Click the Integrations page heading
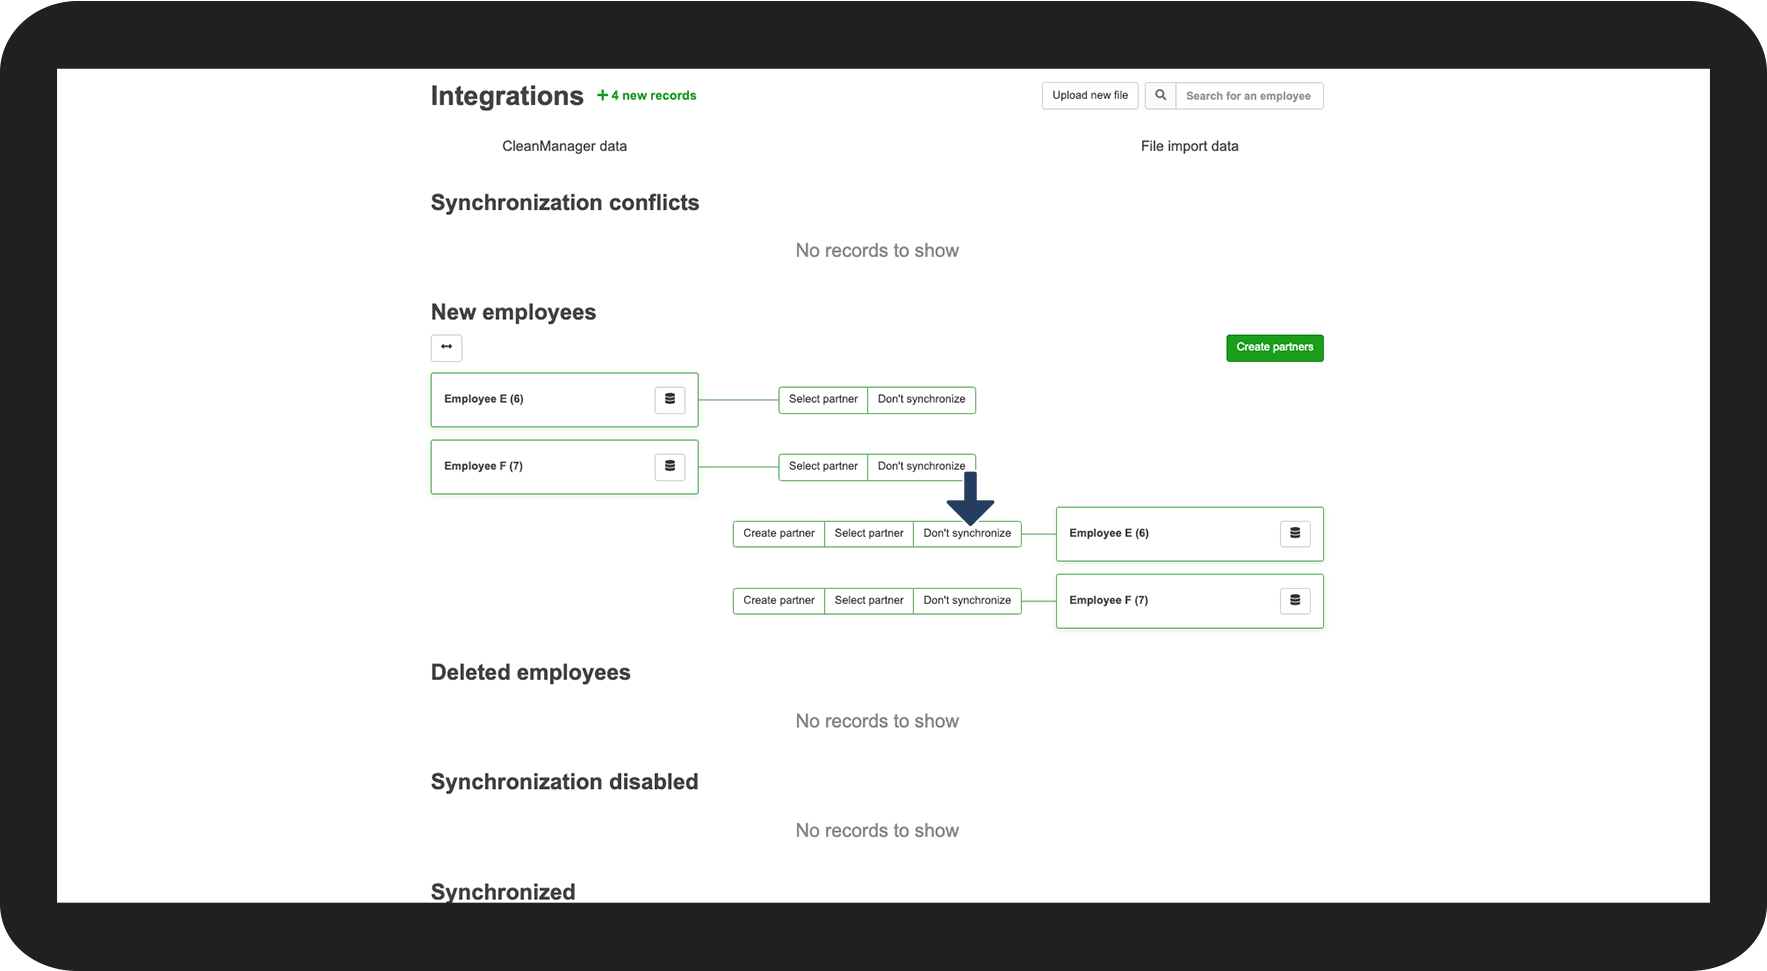The height and width of the screenshot is (971, 1767). pyautogui.click(x=507, y=96)
